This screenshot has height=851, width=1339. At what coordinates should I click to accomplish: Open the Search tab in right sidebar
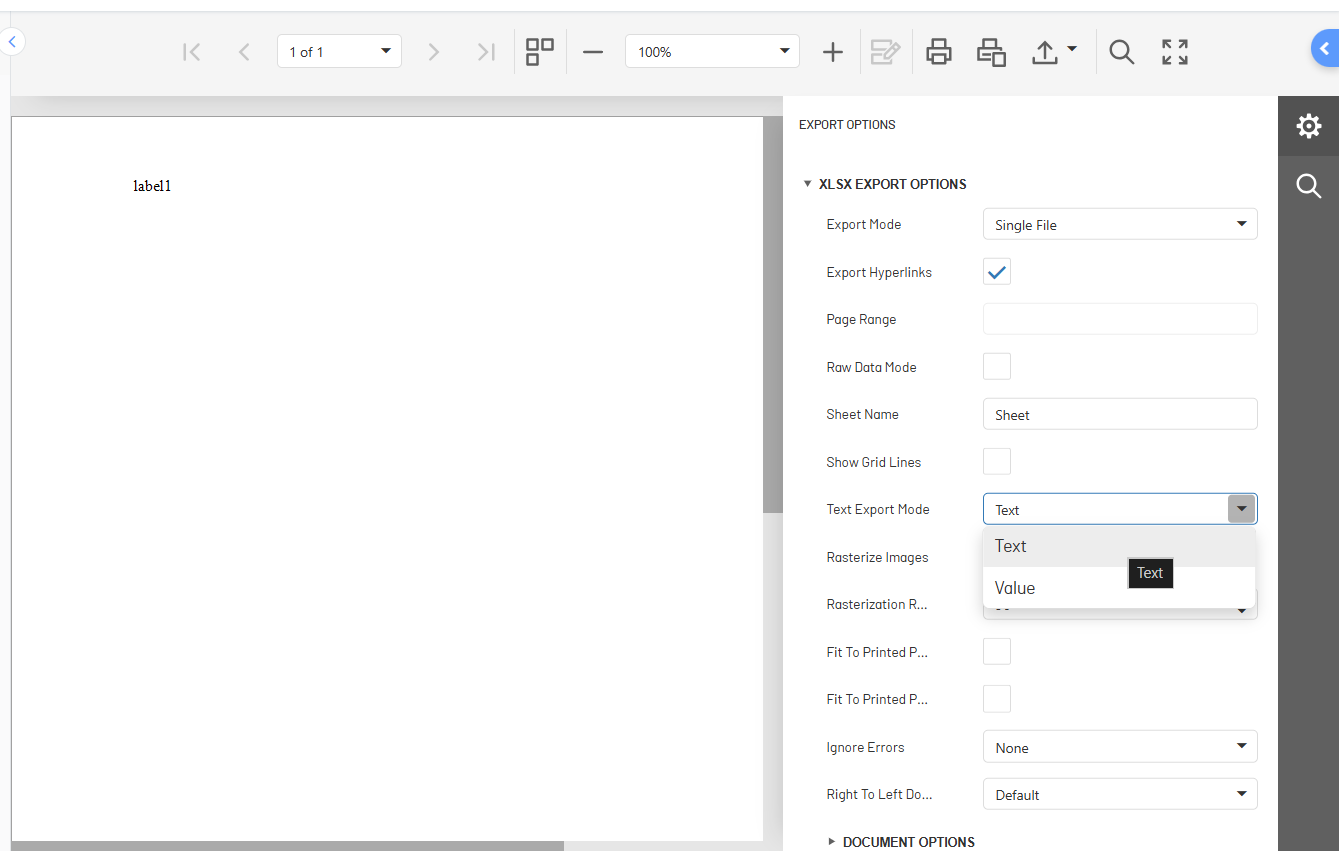[1308, 186]
